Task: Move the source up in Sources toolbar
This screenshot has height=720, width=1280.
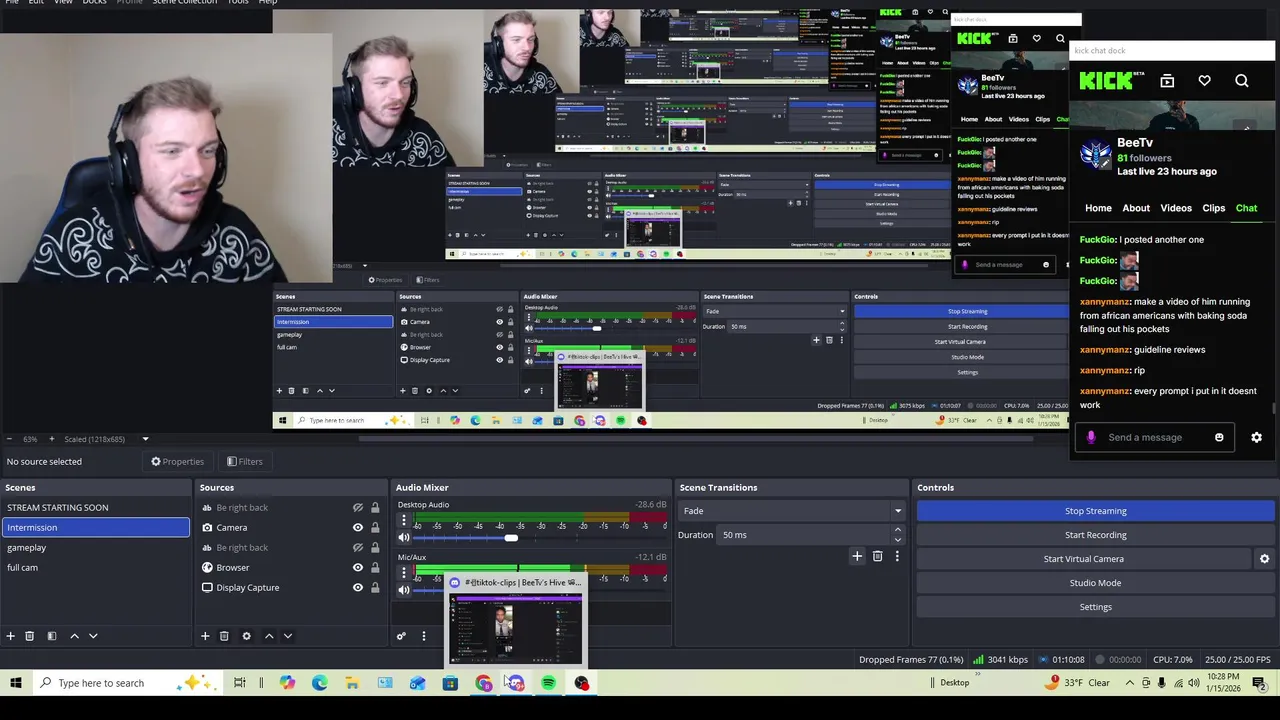Action: point(268,636)
